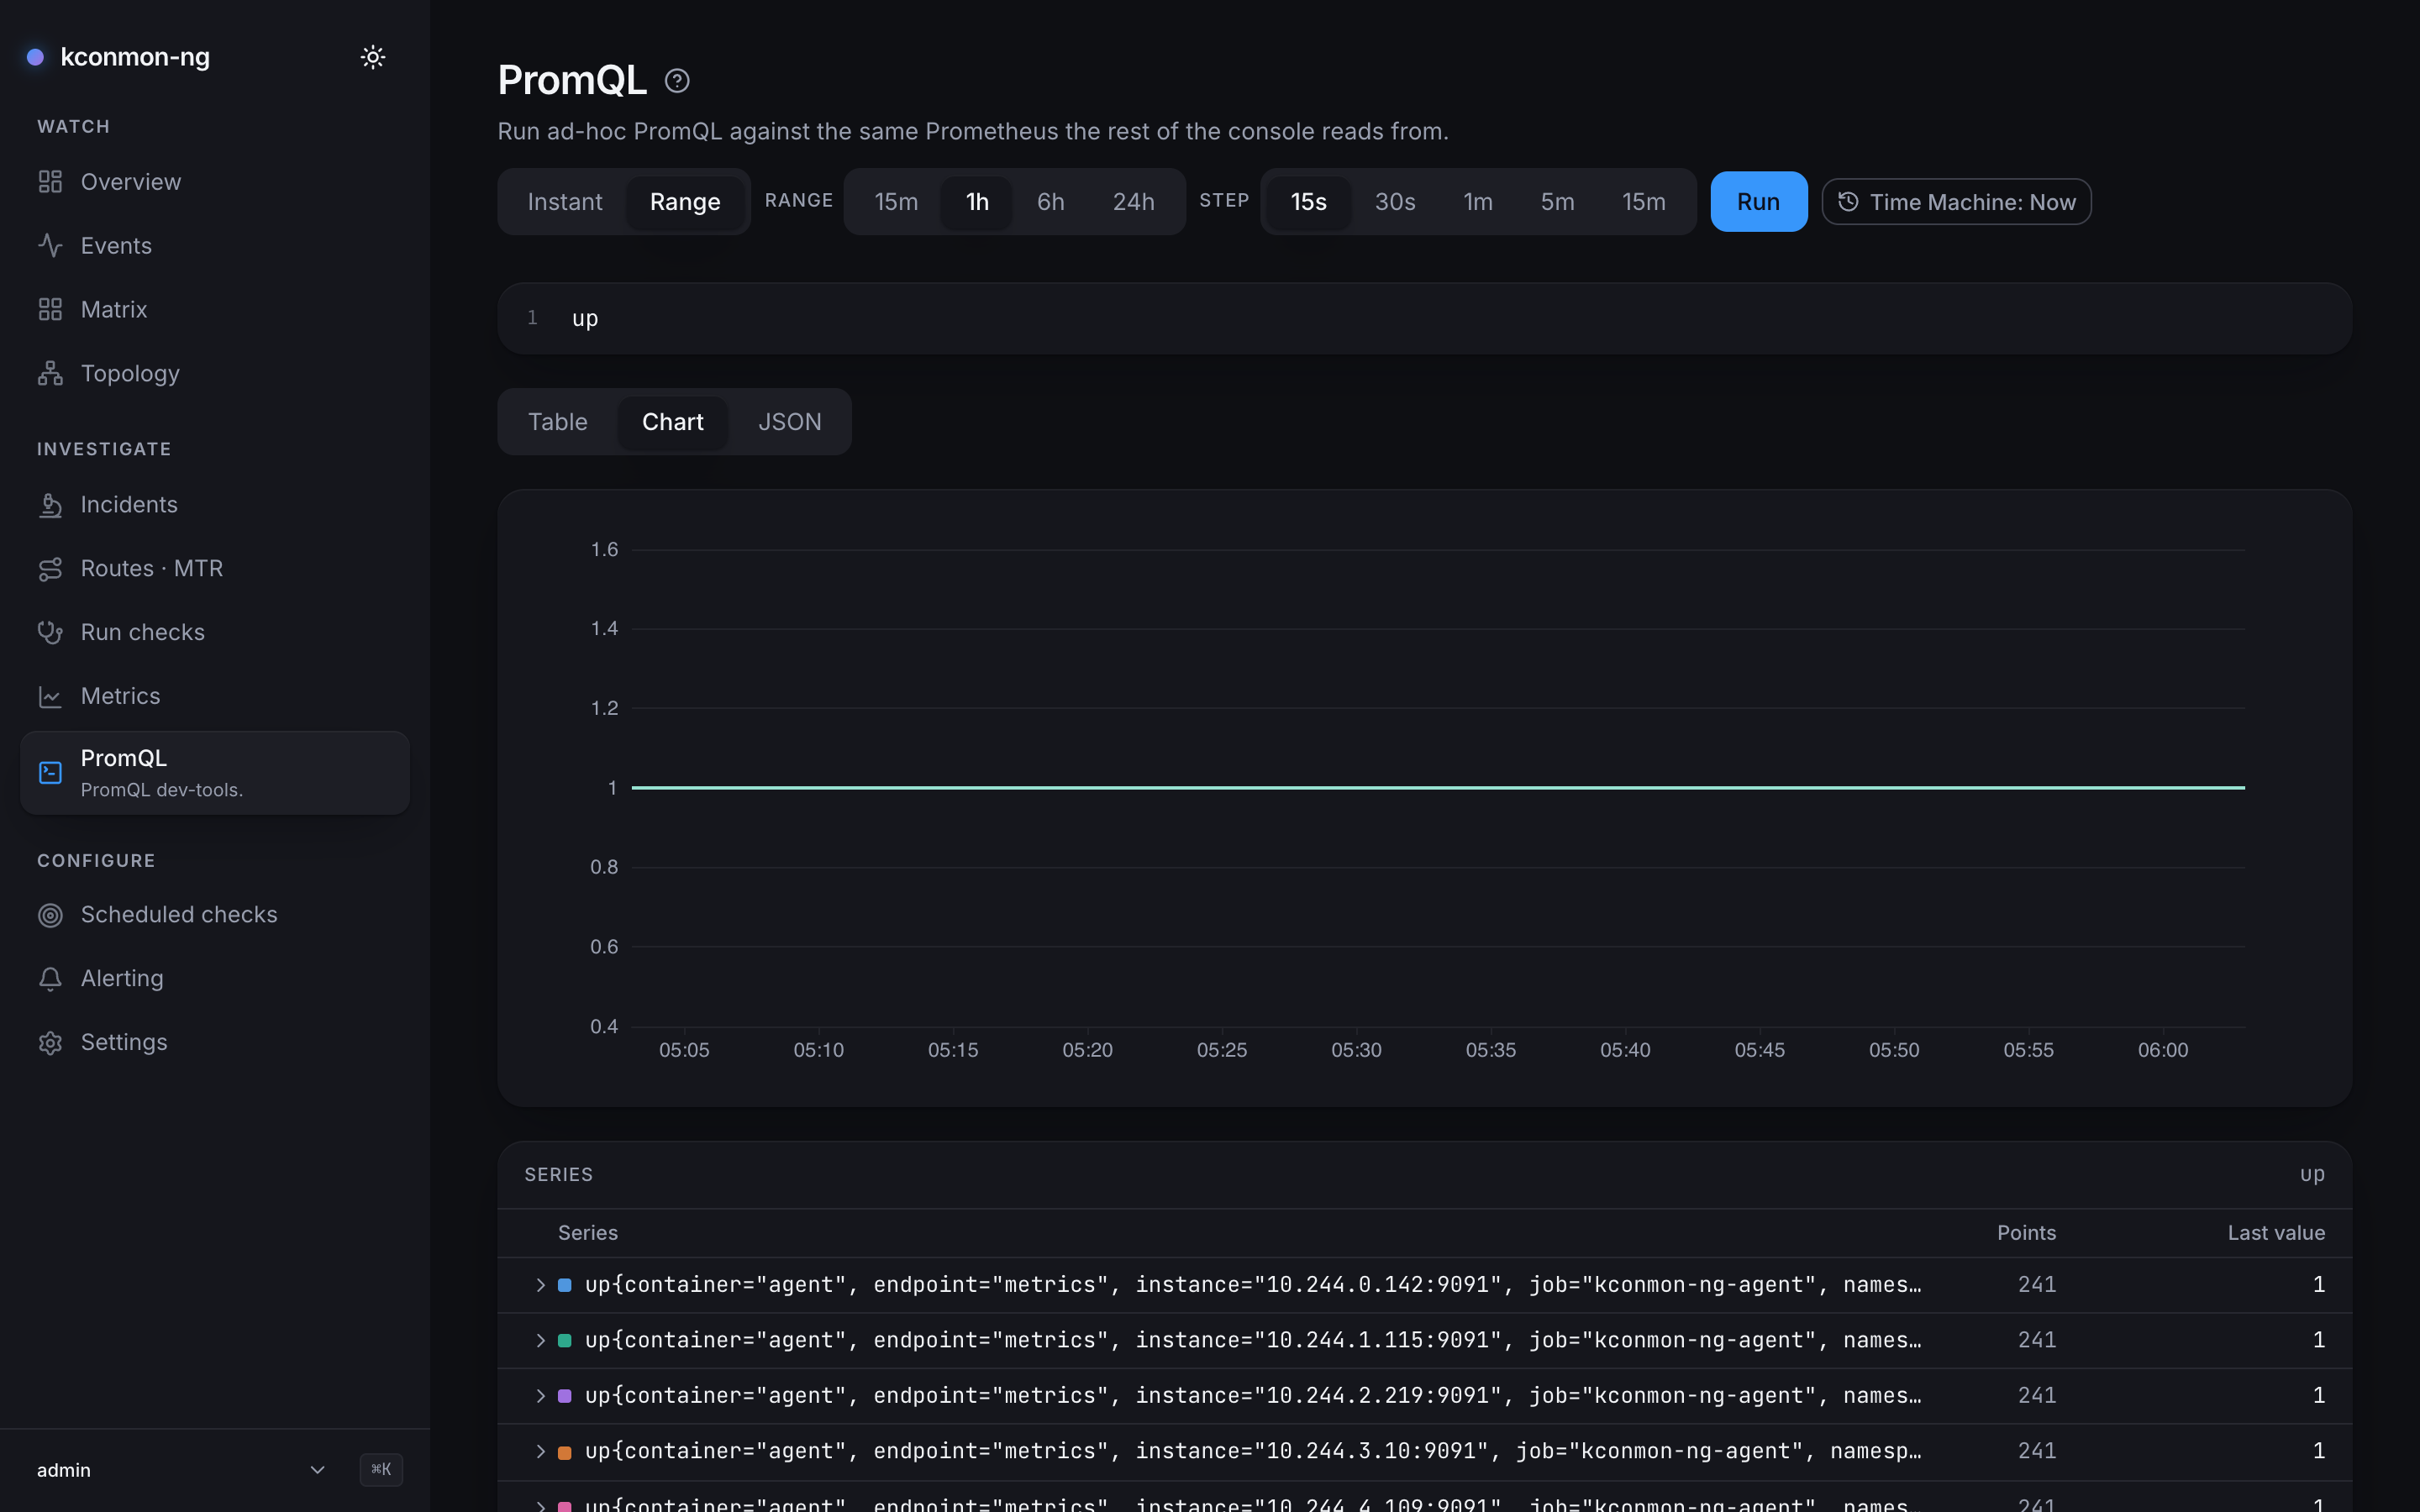
Task: Click the blue swatch for series 10.244.0.142:9091
Action: (x=564, y=1285)
